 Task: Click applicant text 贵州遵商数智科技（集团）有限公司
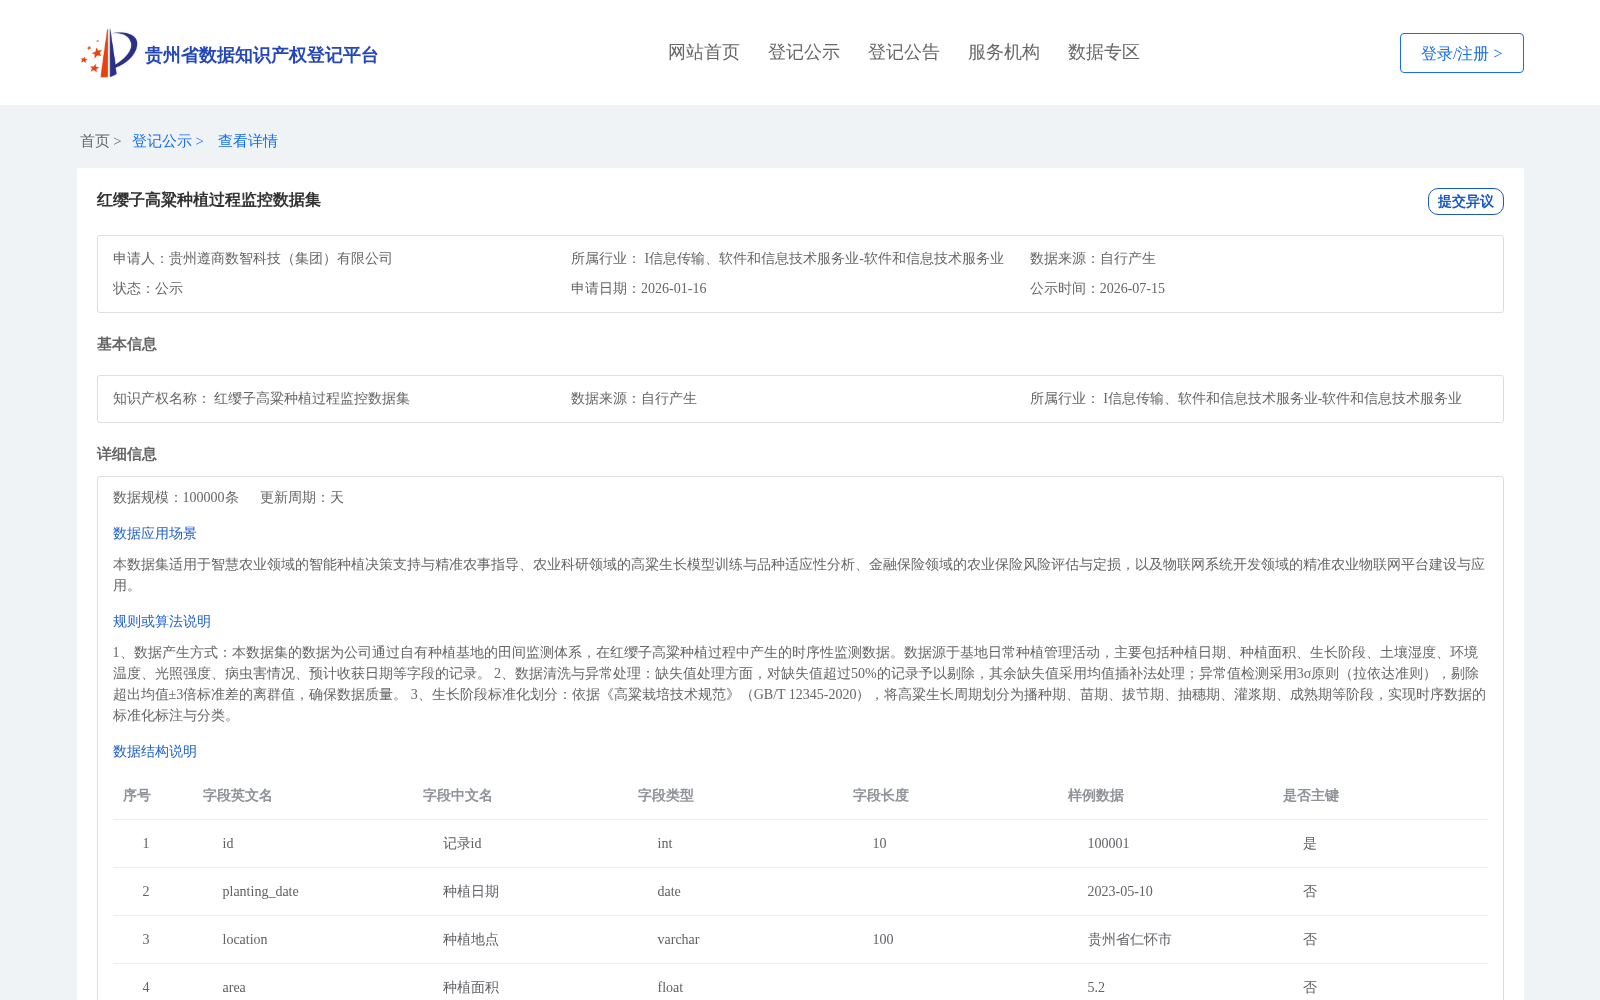[x=281, y=258]
